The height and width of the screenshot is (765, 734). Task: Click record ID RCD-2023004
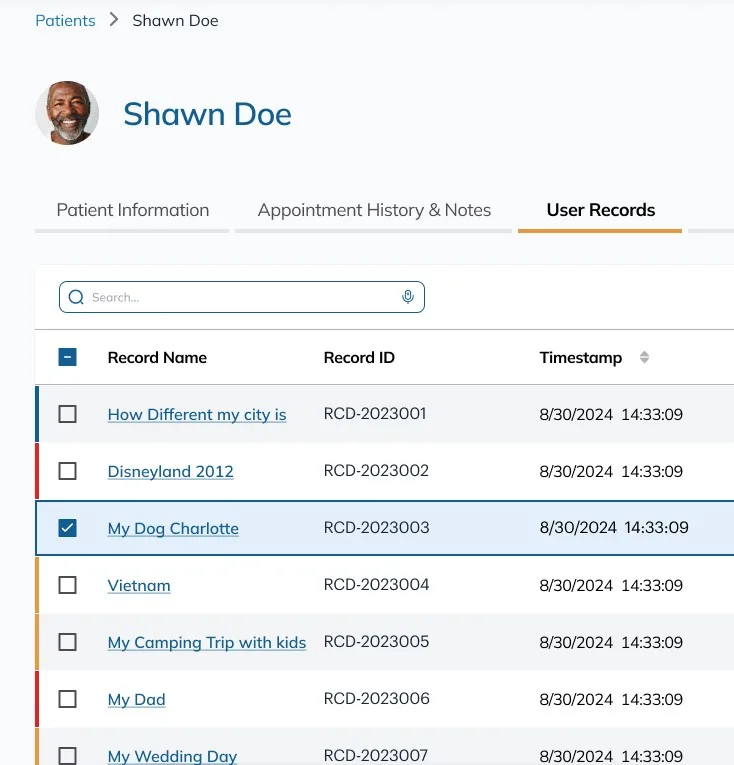pyautogui.click(x=376, y=584)
